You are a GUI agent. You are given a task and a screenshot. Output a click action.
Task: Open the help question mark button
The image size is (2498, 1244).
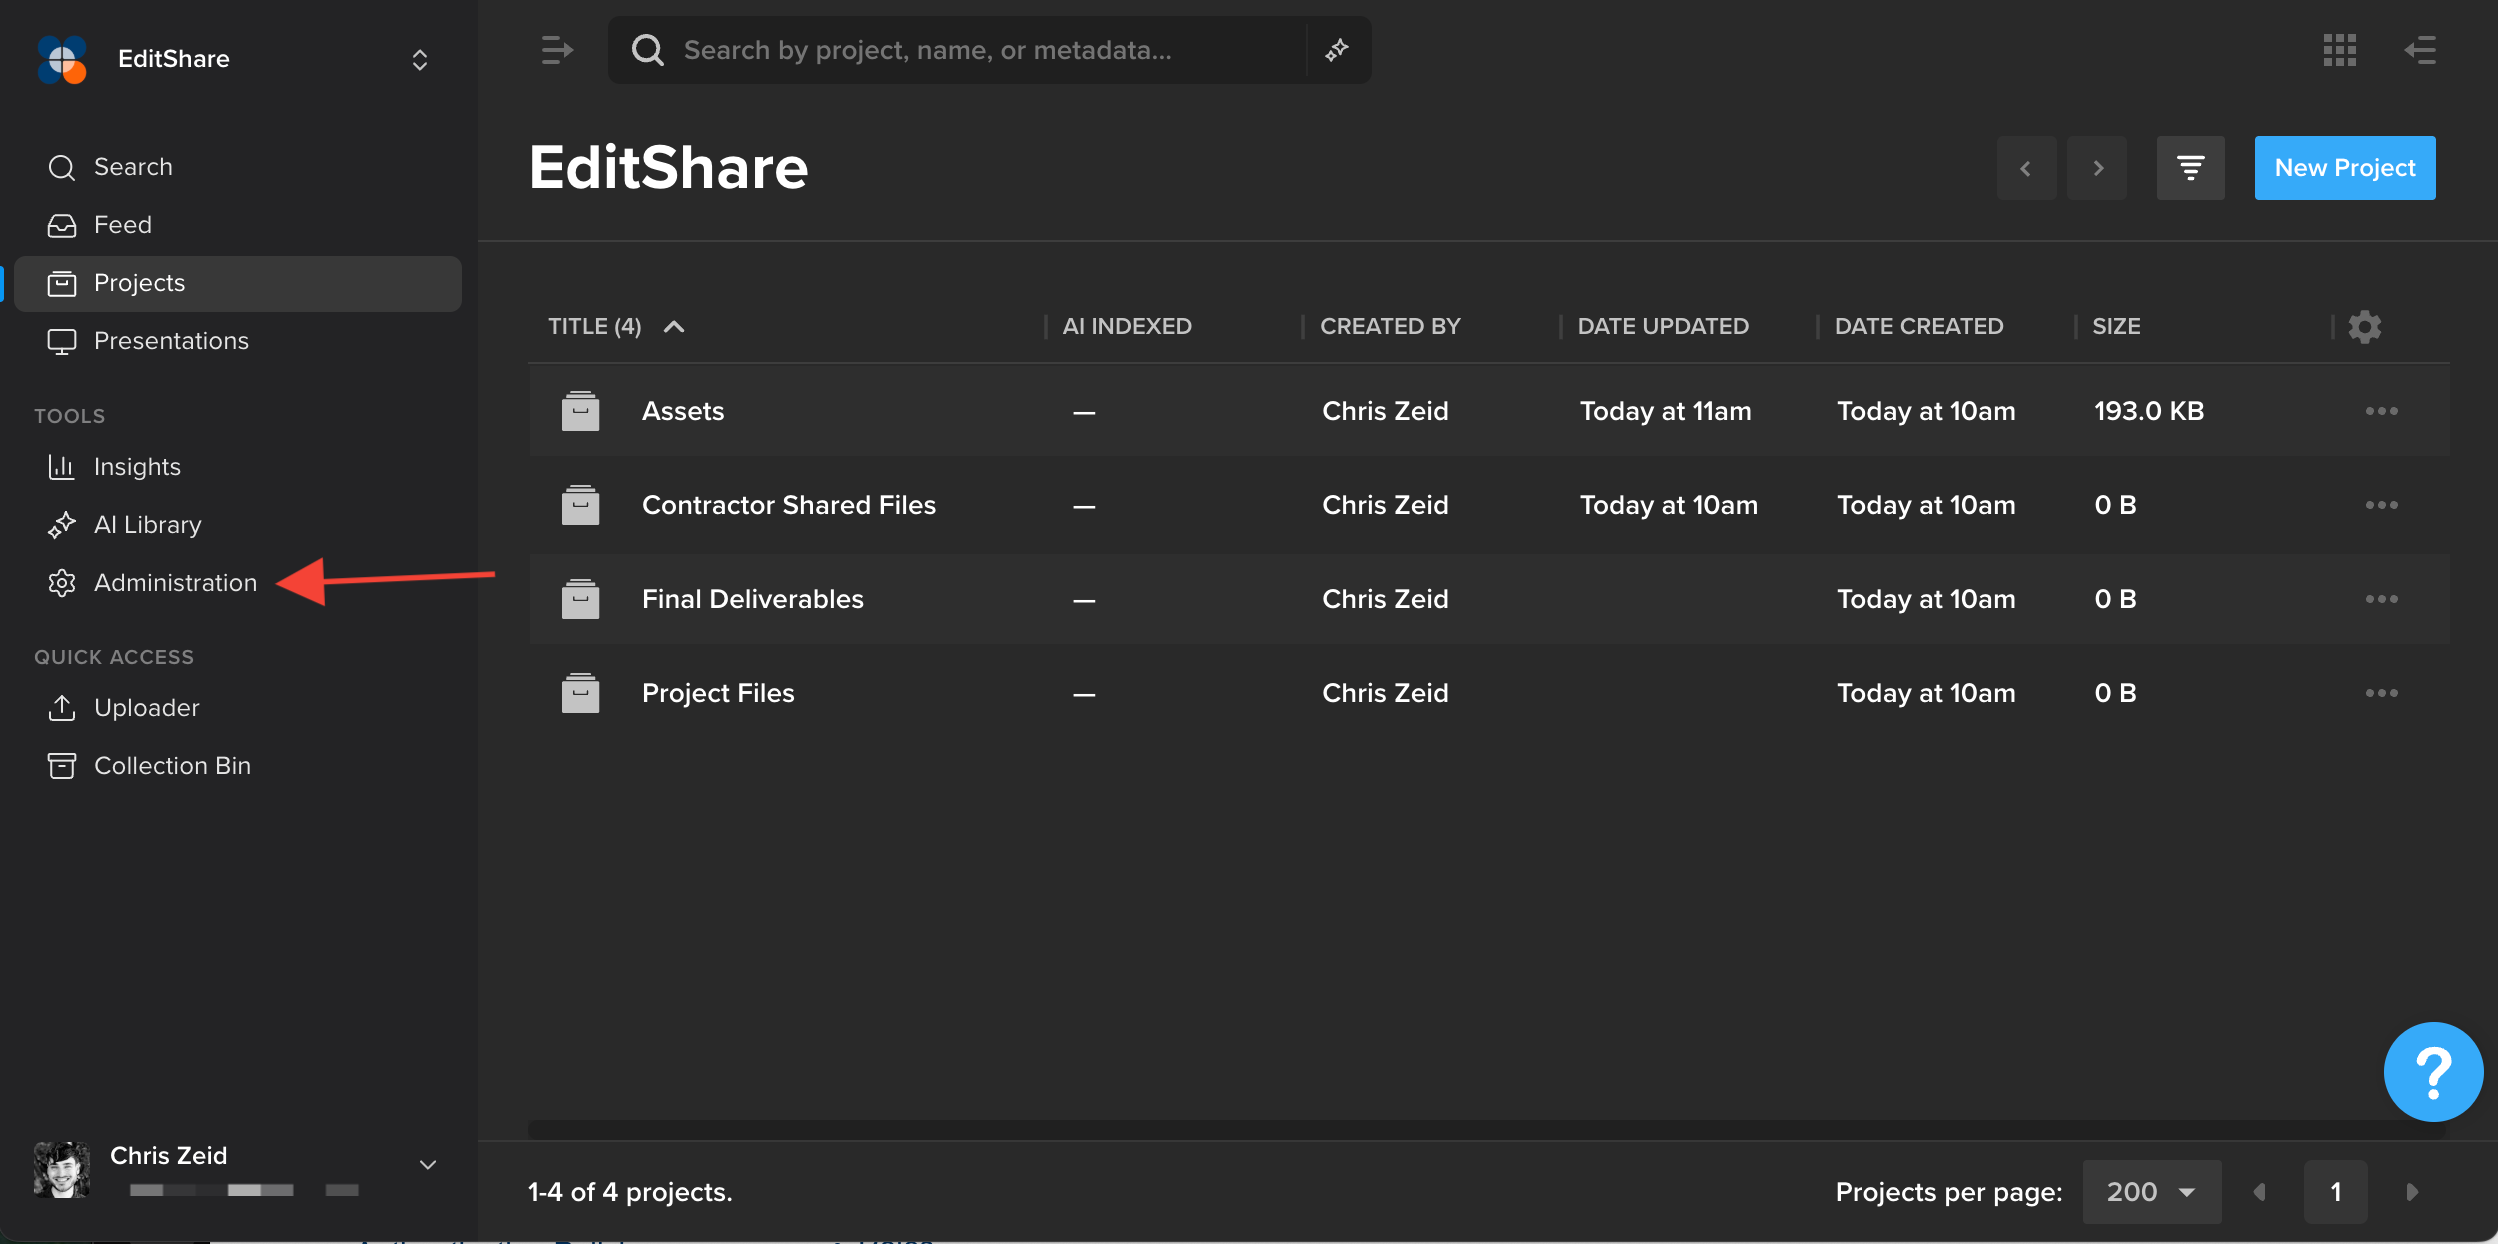2433,1072
